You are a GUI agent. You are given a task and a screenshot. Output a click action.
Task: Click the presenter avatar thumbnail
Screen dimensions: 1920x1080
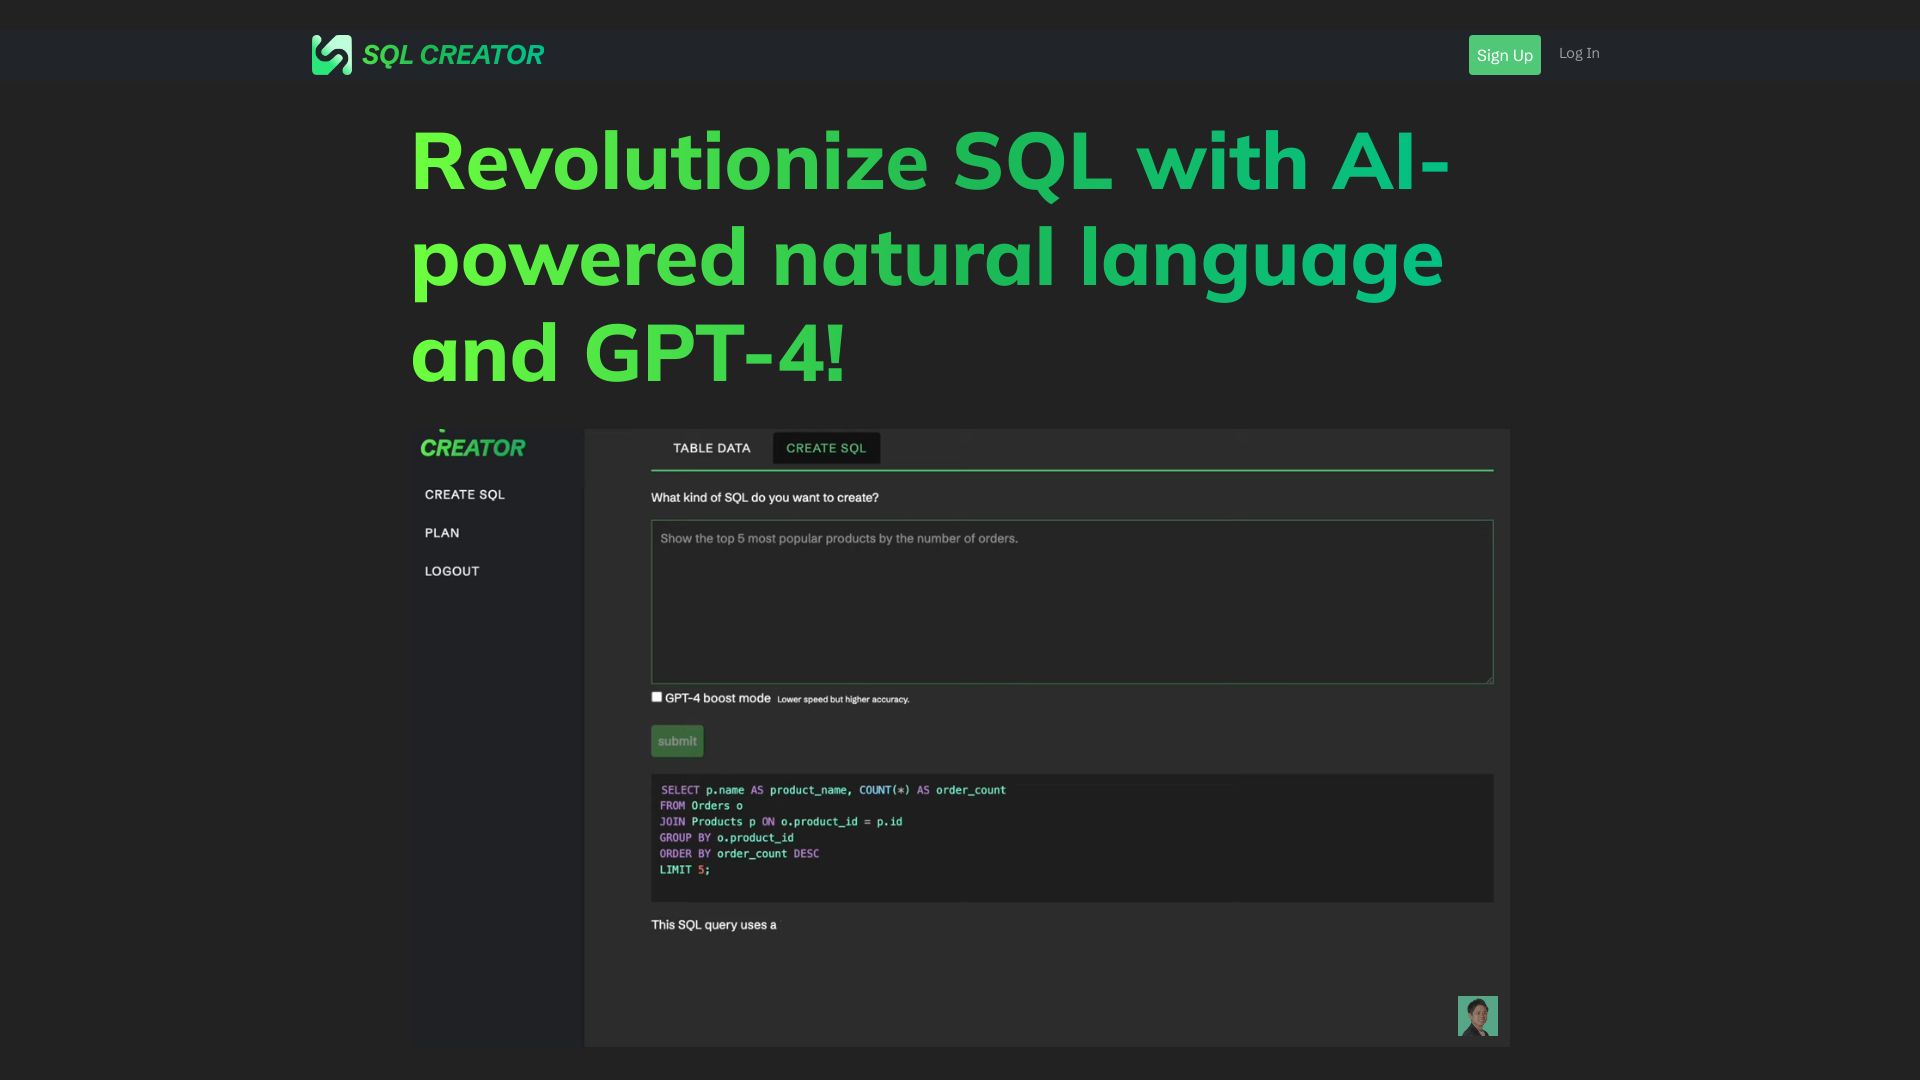pos(1478,1015)
